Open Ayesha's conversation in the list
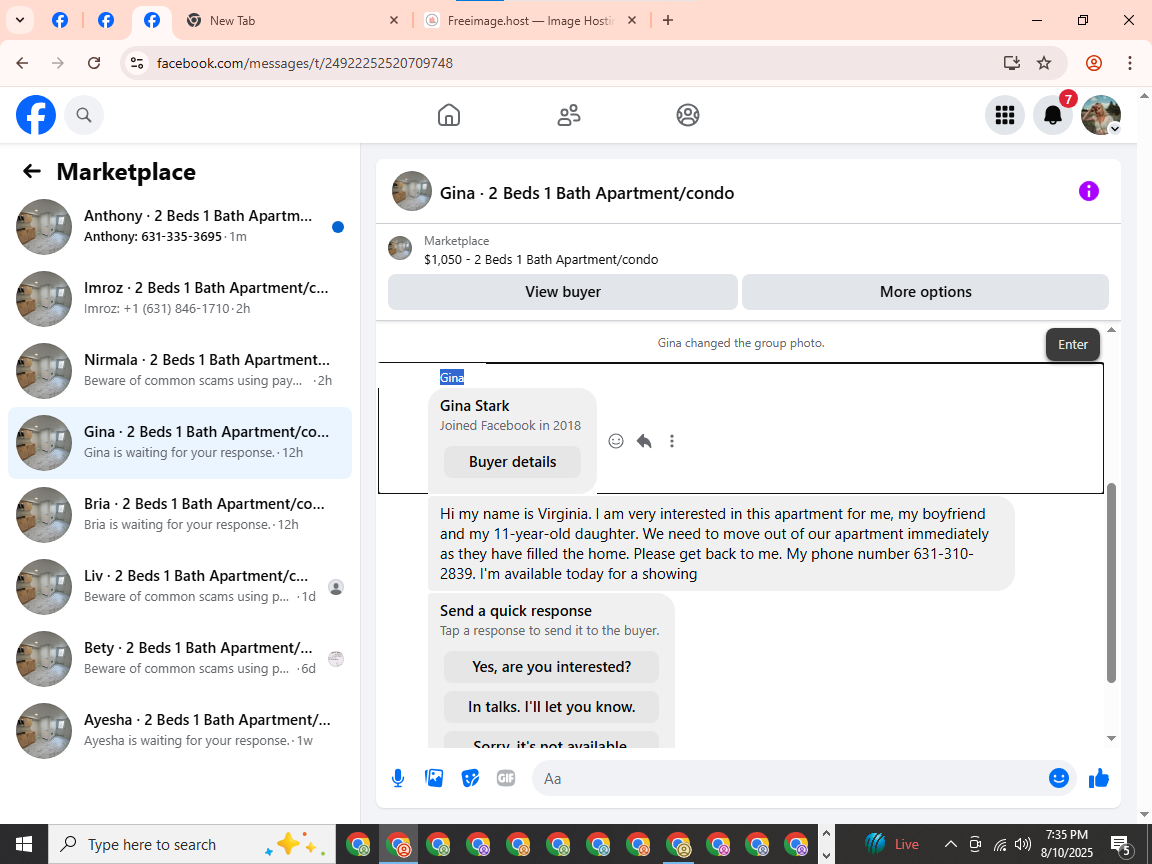This screenshot has height=864, width=1152. click(x=180, y=731)
